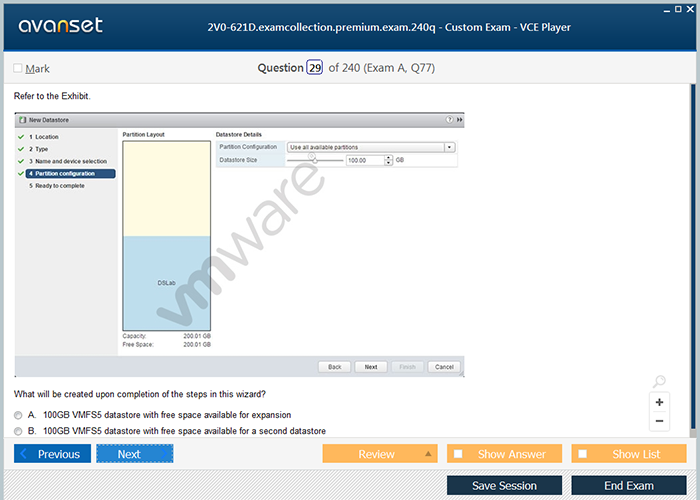Zoom out with the minus icon
The image size is (700, 500).
coord(659,421)
